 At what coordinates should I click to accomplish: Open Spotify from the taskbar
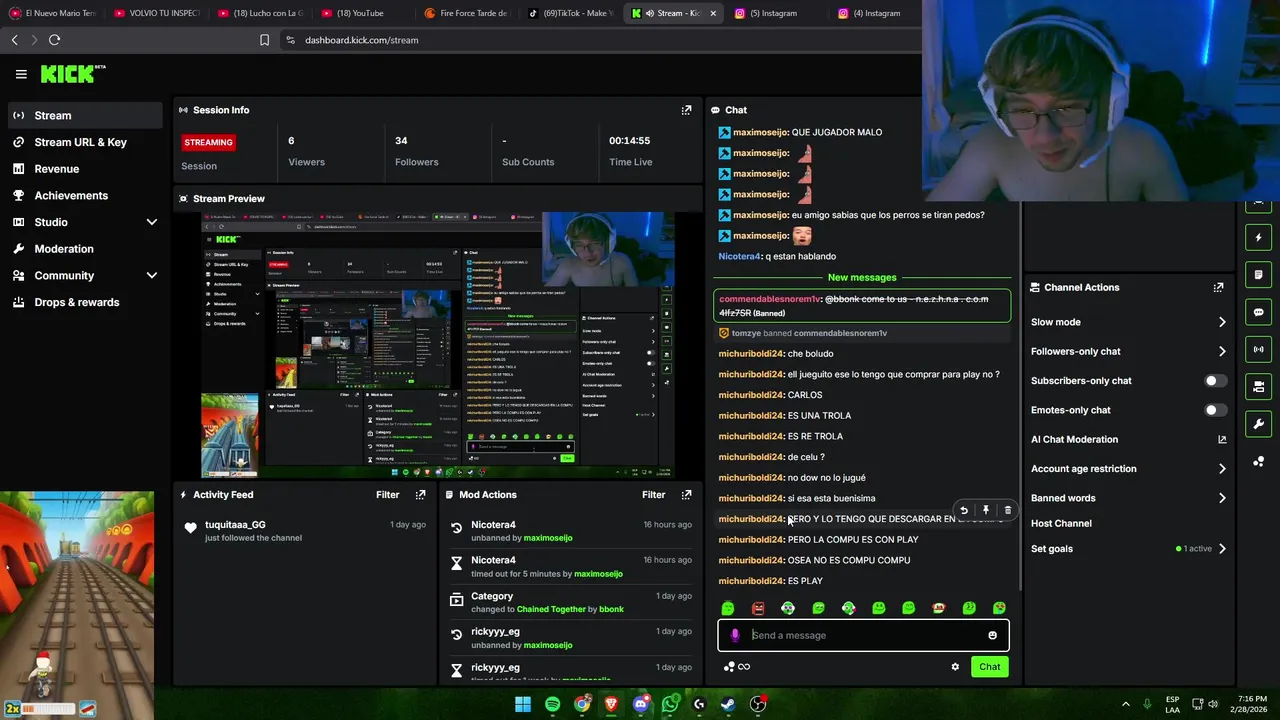tap(553, 704)
